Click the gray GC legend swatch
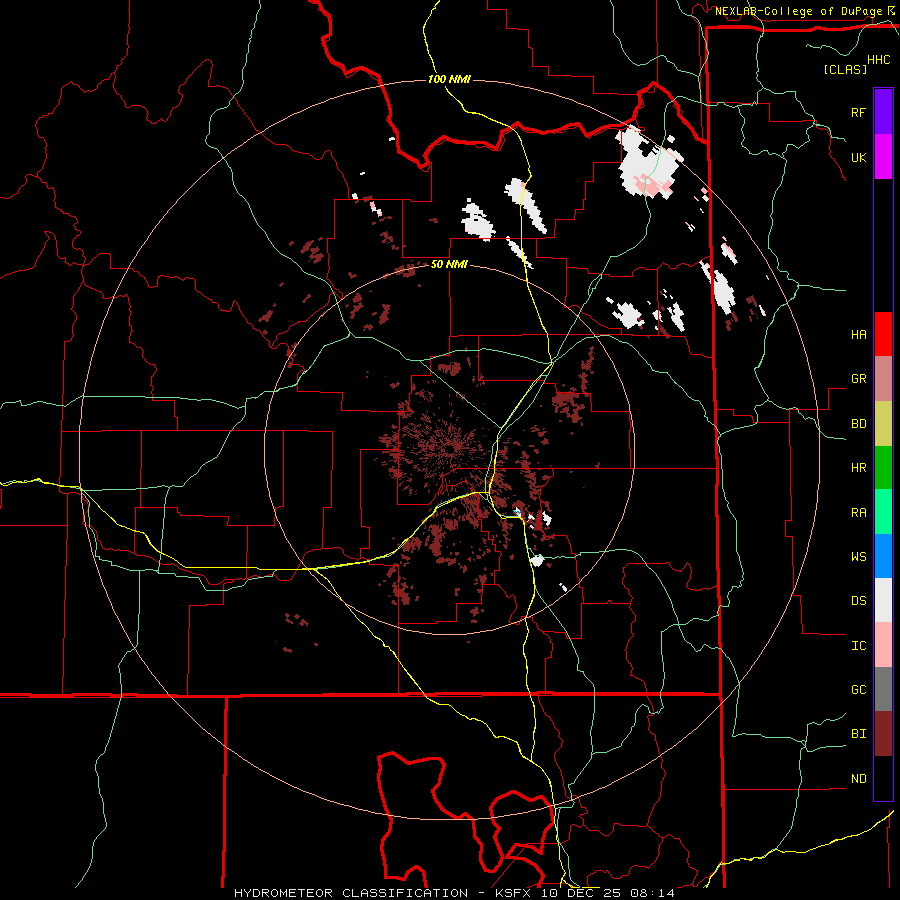Image resolution: width=900 pixels, height=900 pixels. point(883,689)
